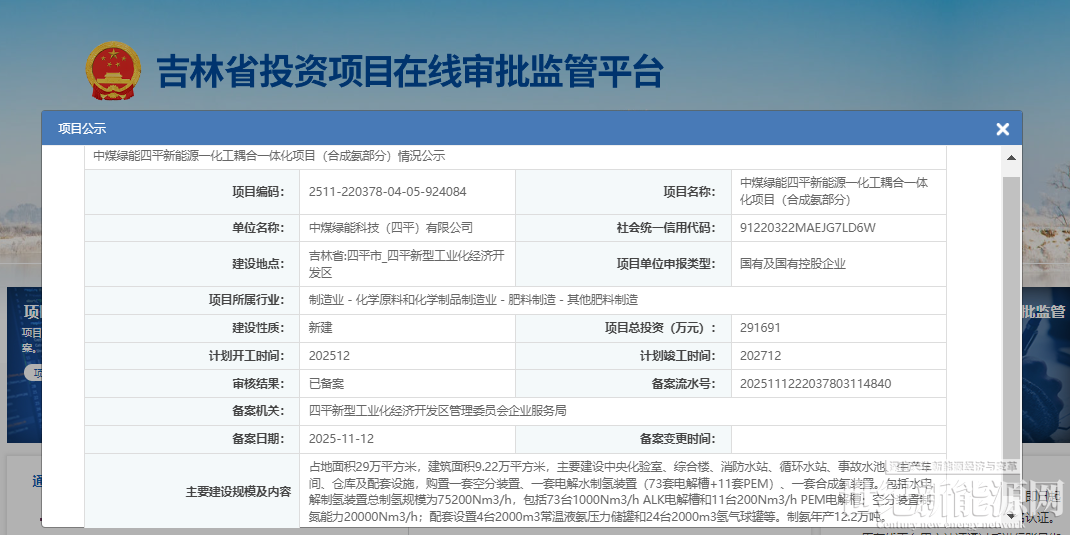1070x535 pixels.
Task: Click the 主要建设规模及内容 label cell
Action: point(192,491)
